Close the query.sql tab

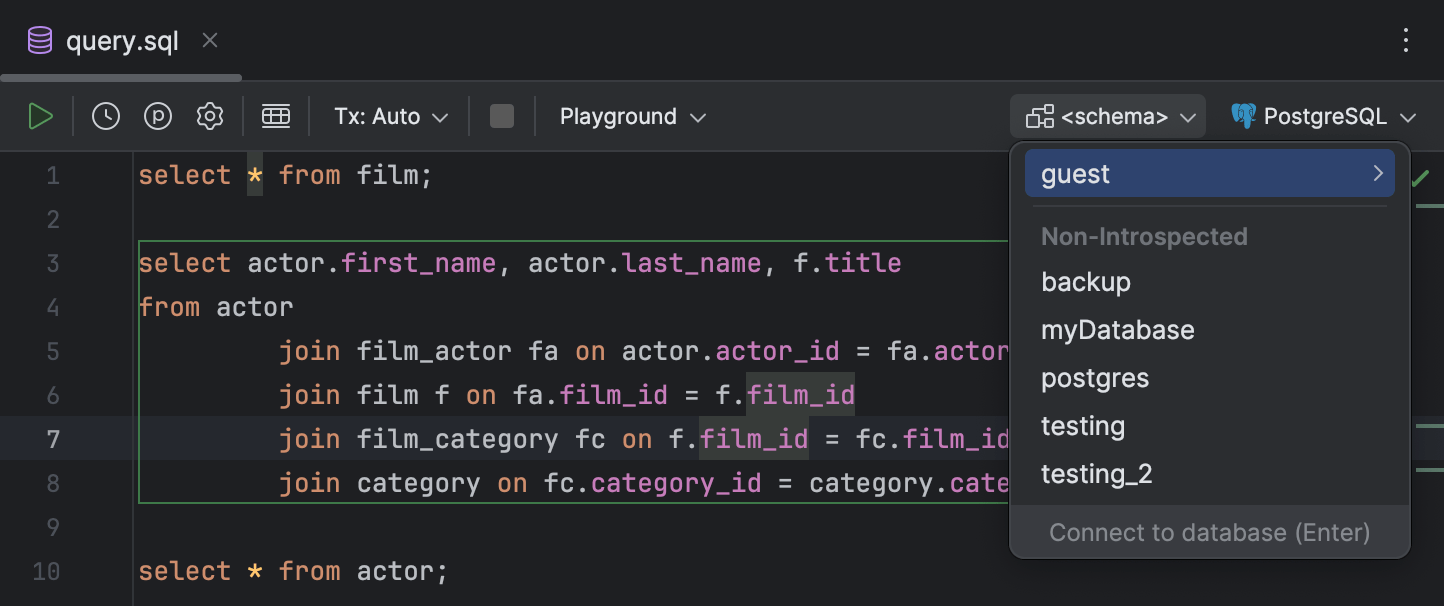tap(209, 41)
